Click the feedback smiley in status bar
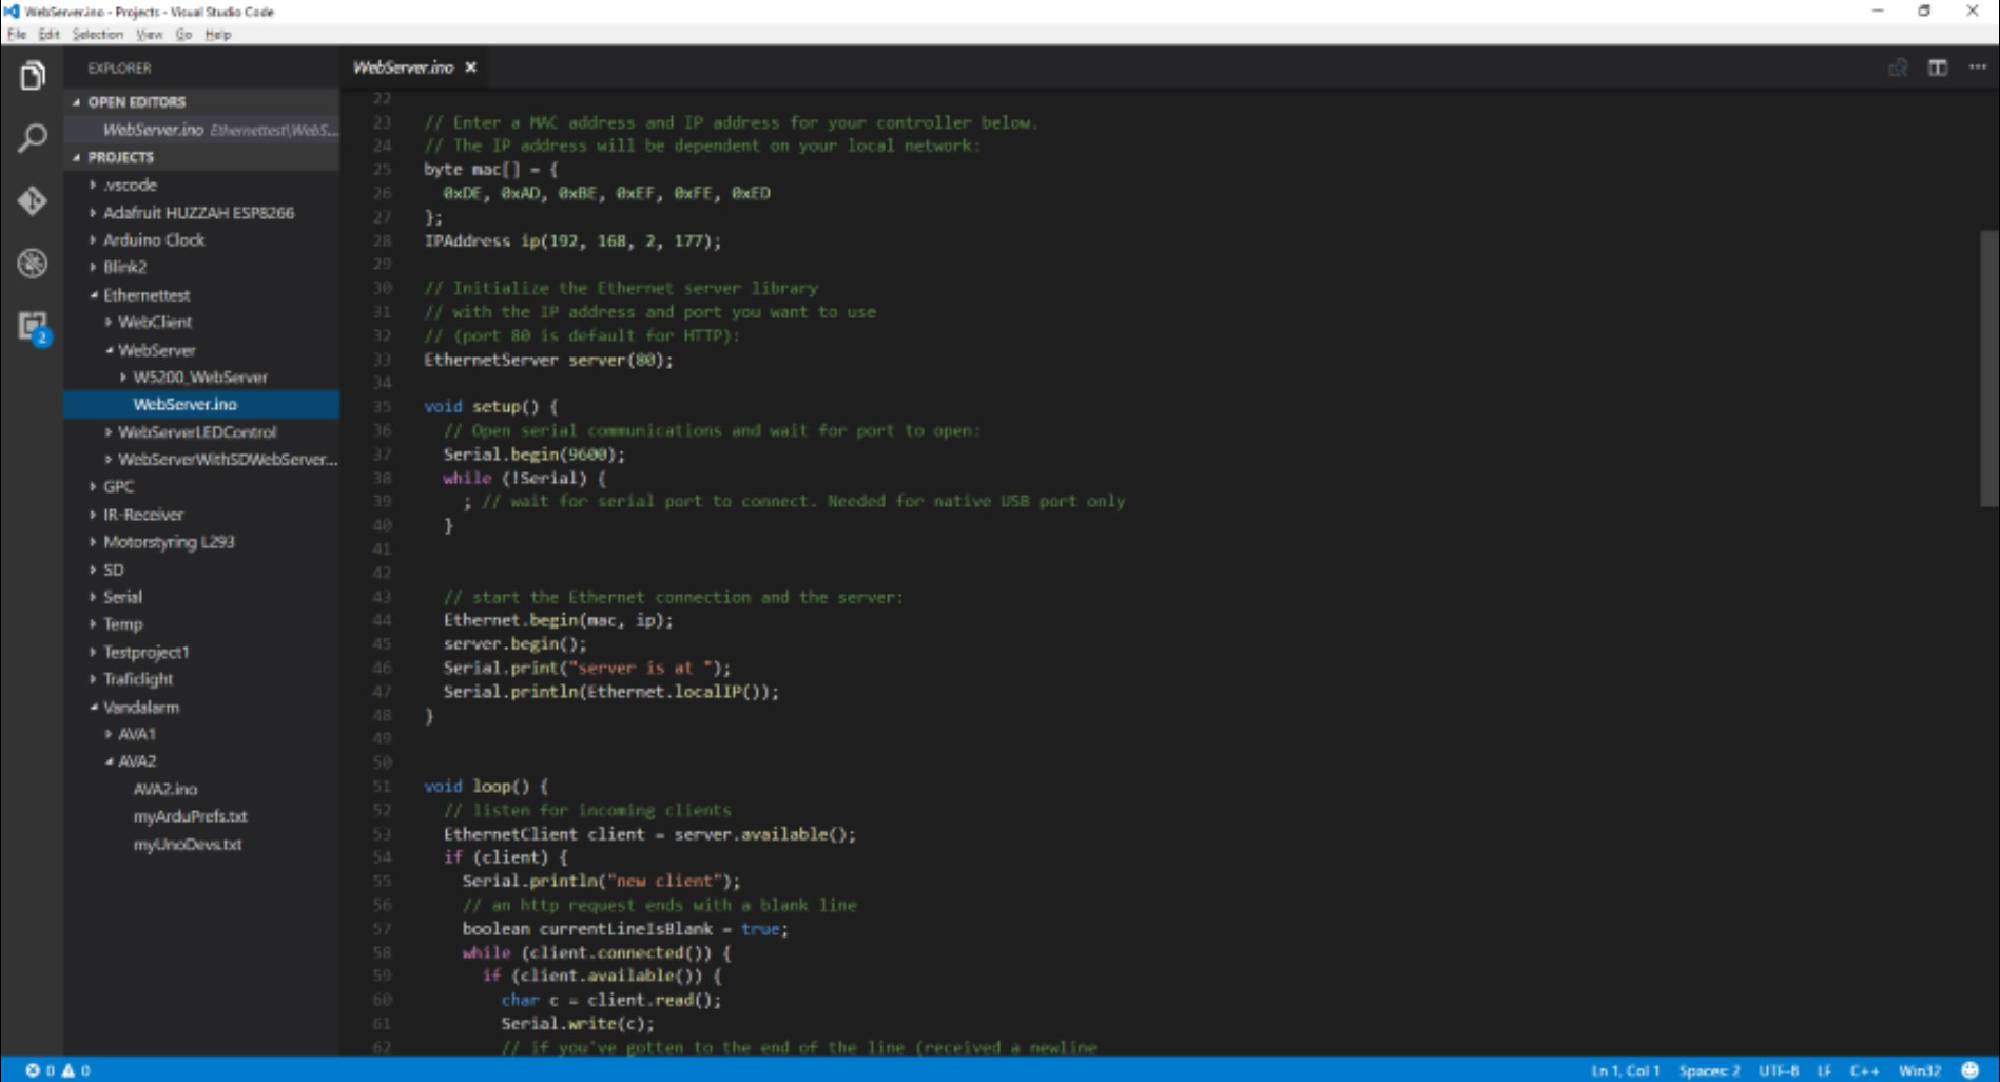The image size is (2000, 1082). [x=1970, y=1070]
